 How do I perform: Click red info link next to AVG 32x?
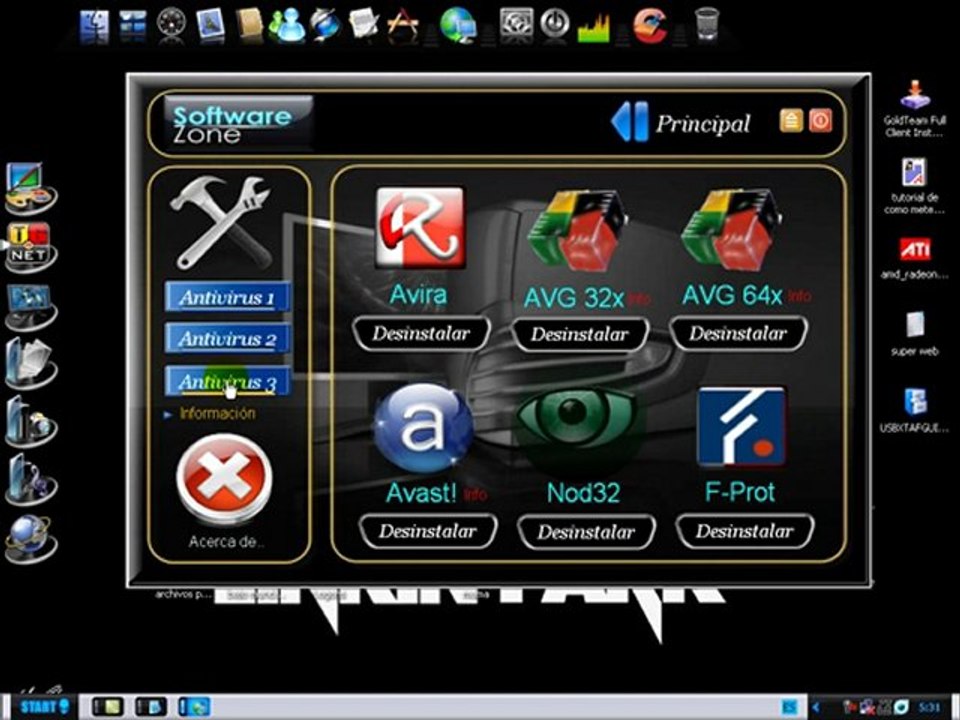coord(639,299)
